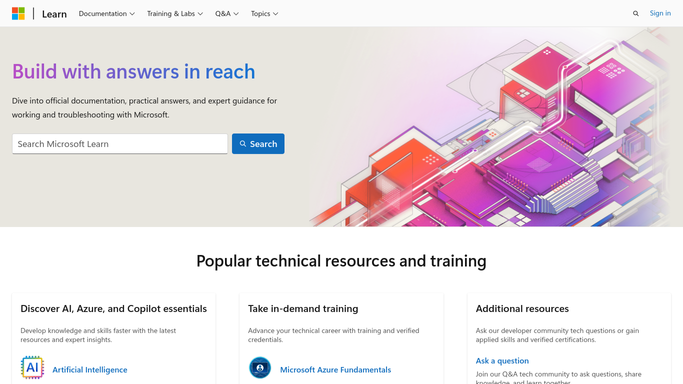Viewport: 683px width, 384px height.
Task: Open the Artificial Intelligence link
Action: pyautogui.click(x=90, y=370)
